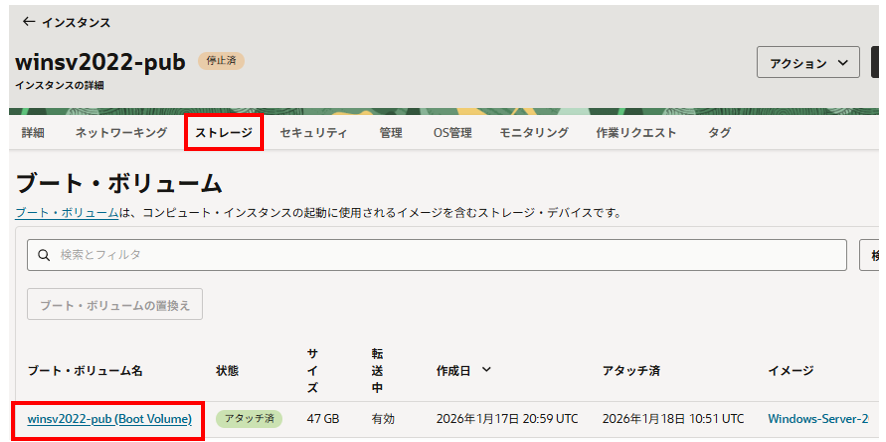Viewport: 886px width, 442px height.
Task: Click the back arrow to インスタンス
Action: (28, 21)
